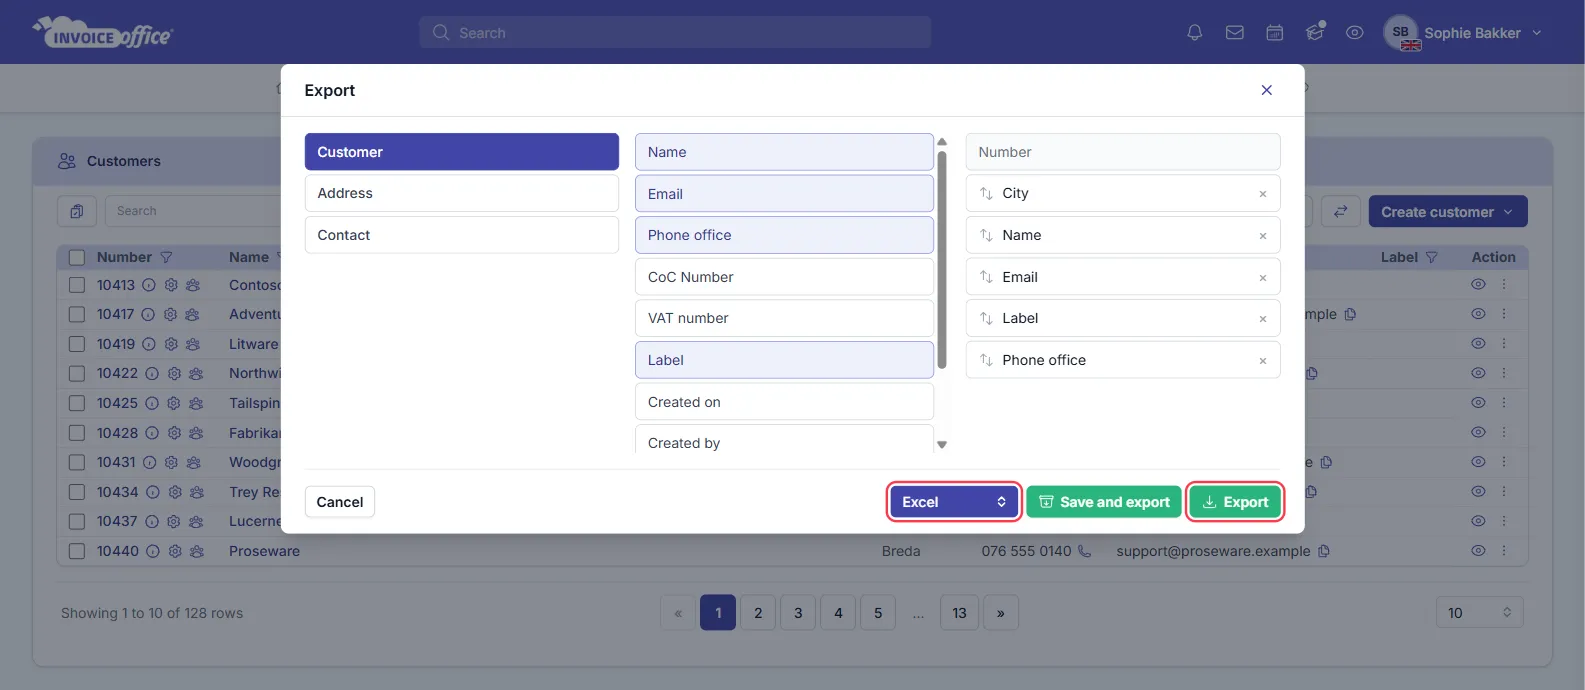Remove Email from selected export columns
Screen dimensions: 1585x690
tap(1263, 278)
